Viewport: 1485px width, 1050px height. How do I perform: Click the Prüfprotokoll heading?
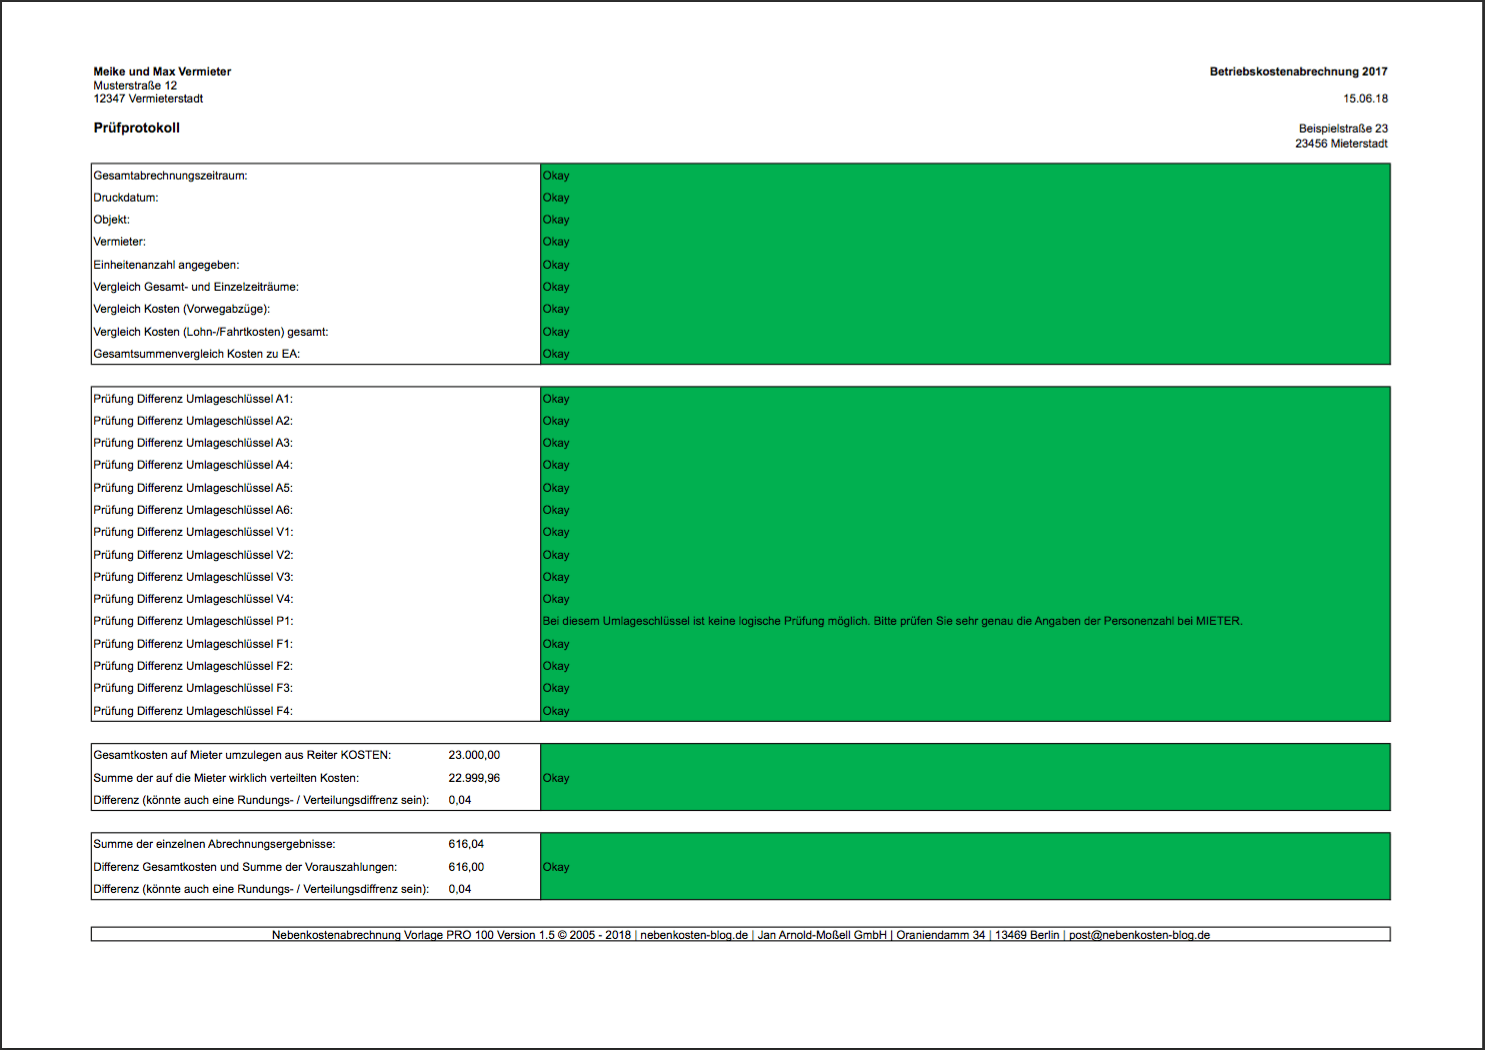point(137,128)
